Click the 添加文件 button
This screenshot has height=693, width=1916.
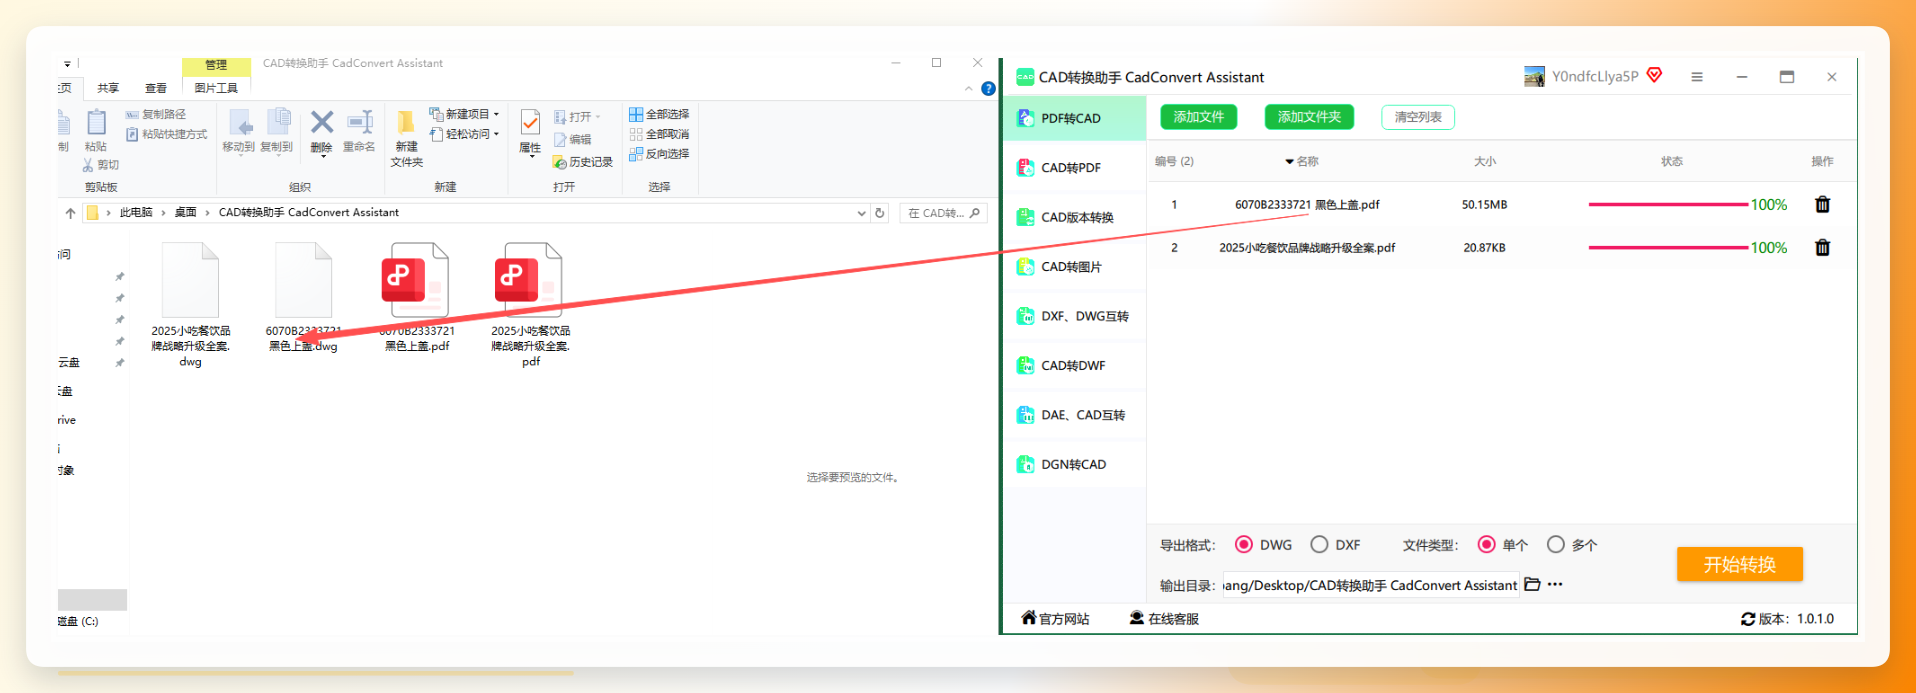(1199, 117)
